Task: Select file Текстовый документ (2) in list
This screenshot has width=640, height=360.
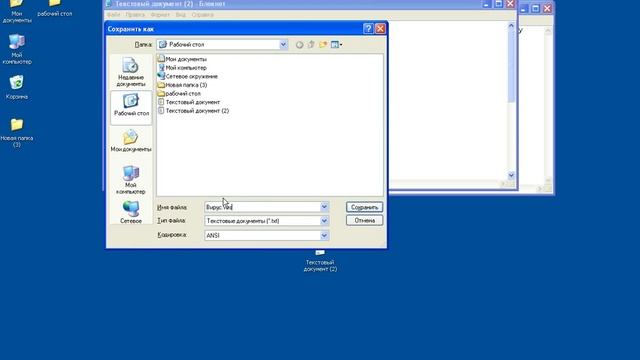Action: (193, 111)
